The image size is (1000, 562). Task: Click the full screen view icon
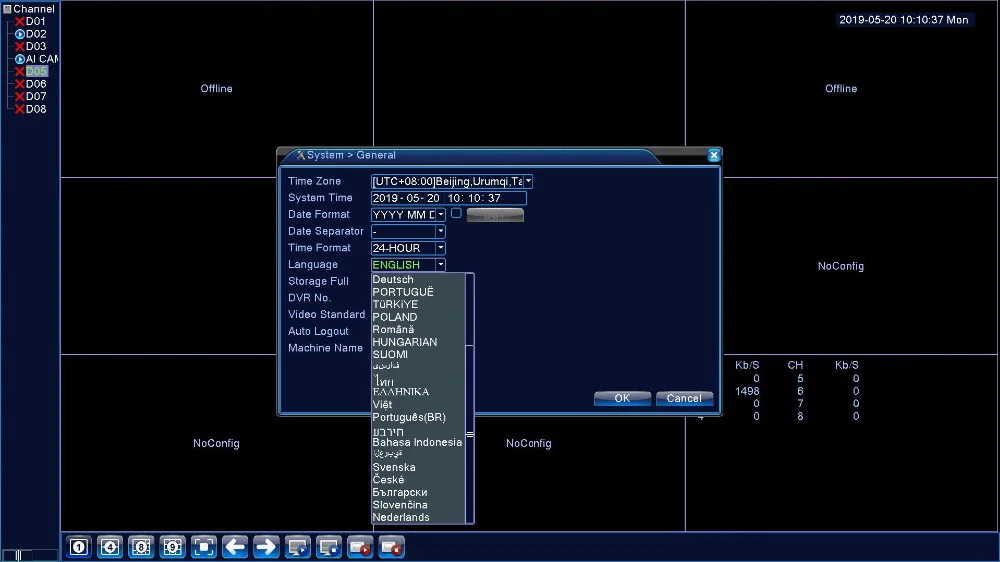[203, 547]
